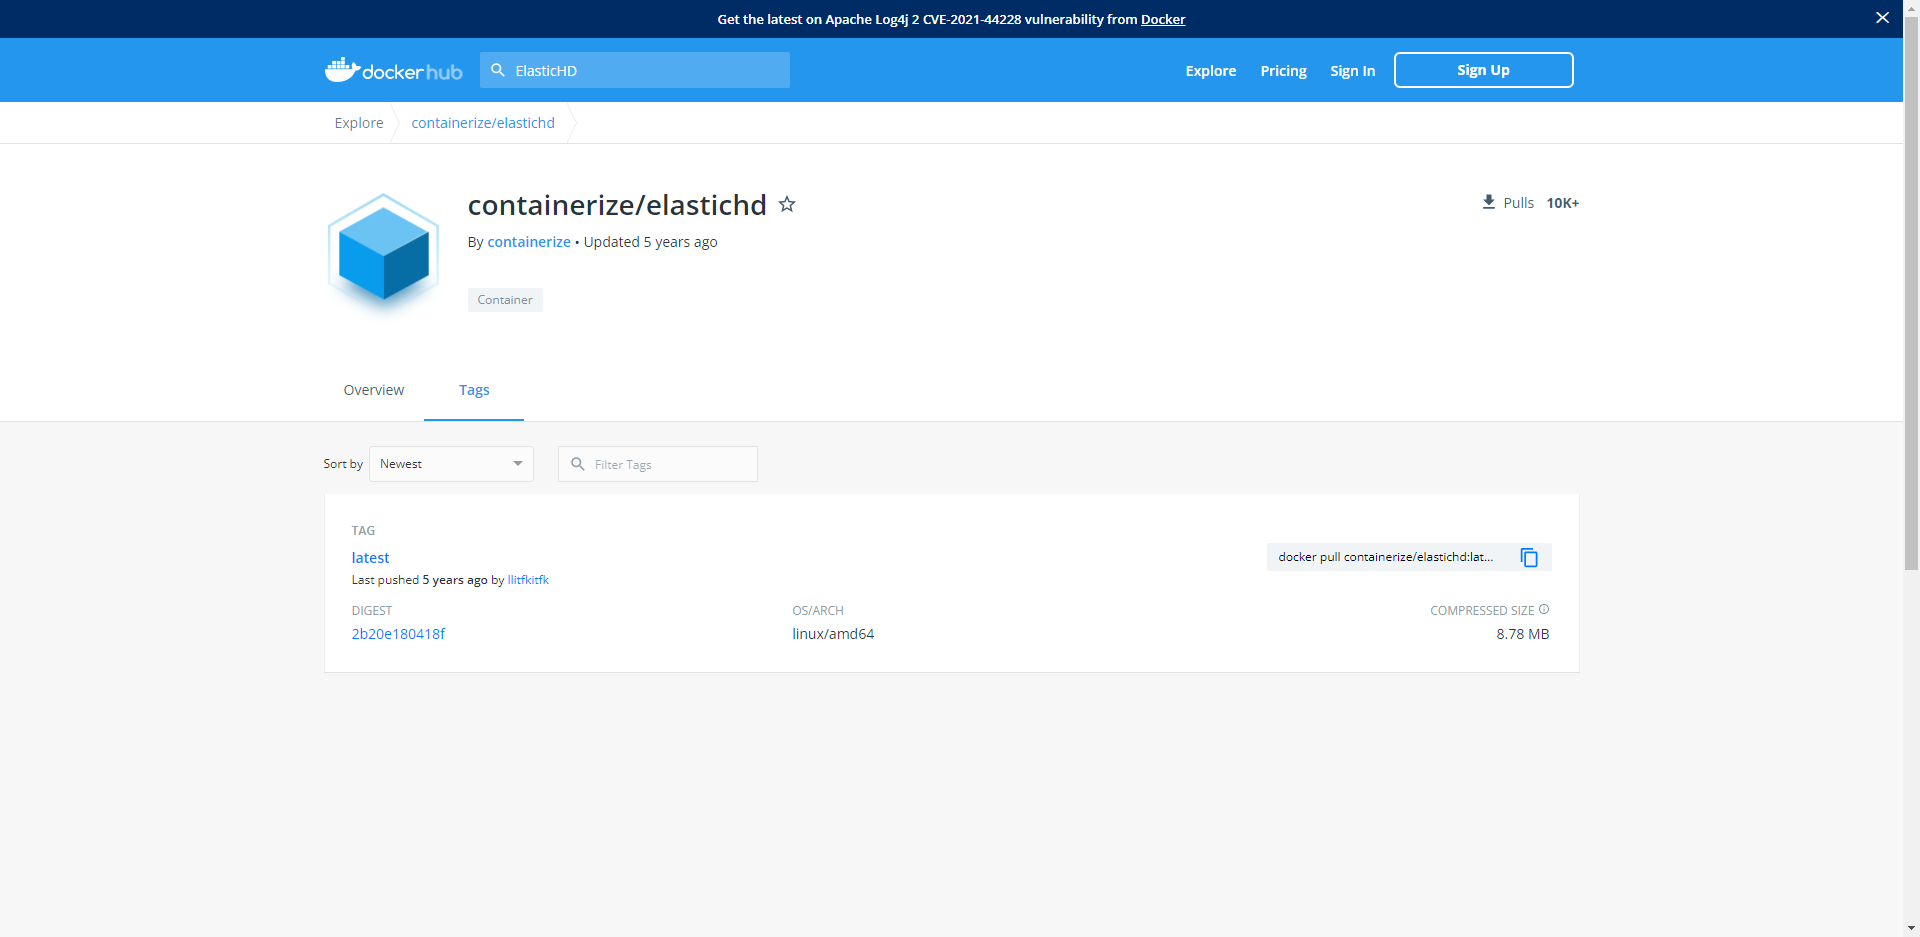The image size is (1920, 937).
Task: Click Sign In in the header
Action: (1352, 71)
